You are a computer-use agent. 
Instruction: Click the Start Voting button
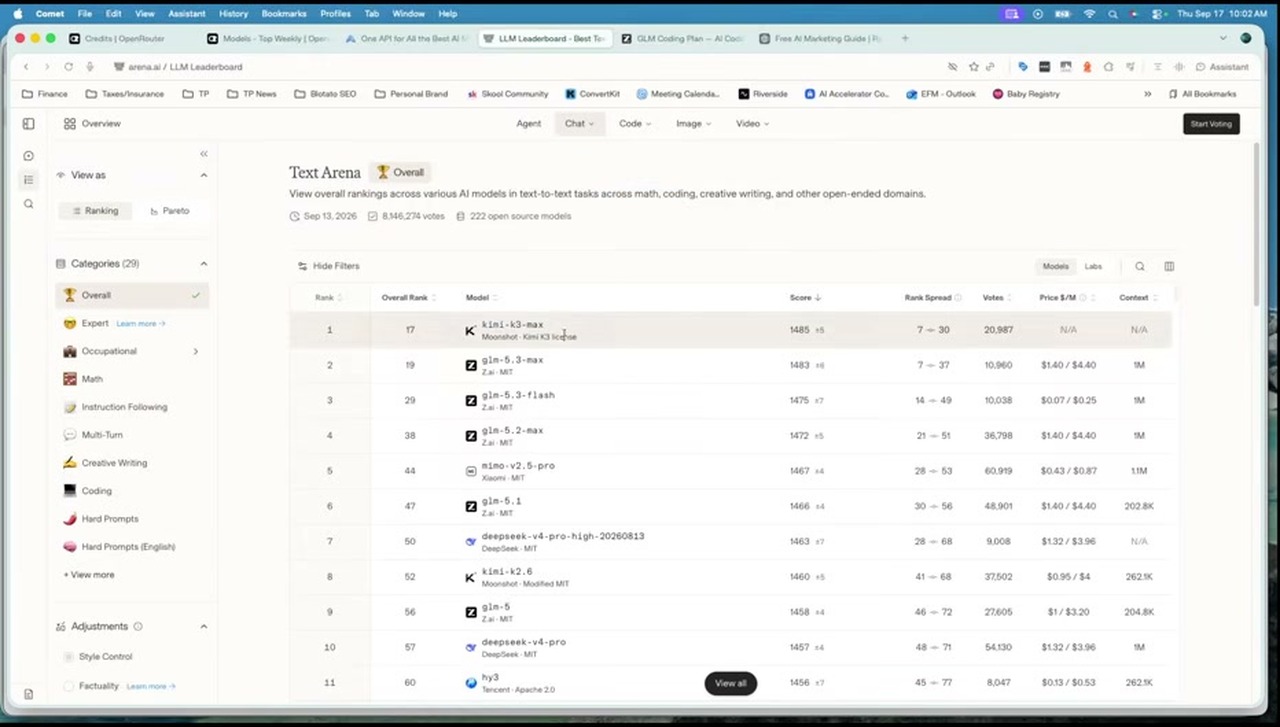[1211, 124]
